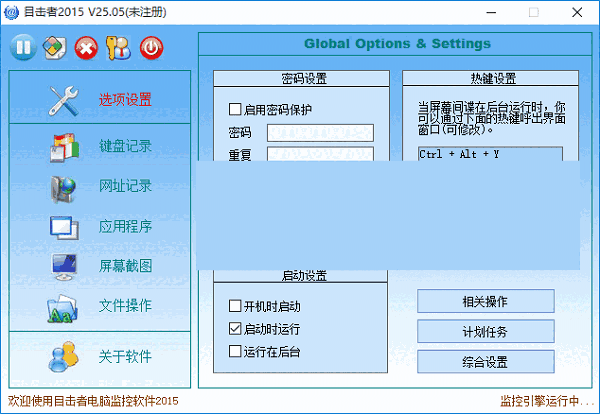Click the people icon beside 关于软件

pyautogui.click(x=64, y=356)
